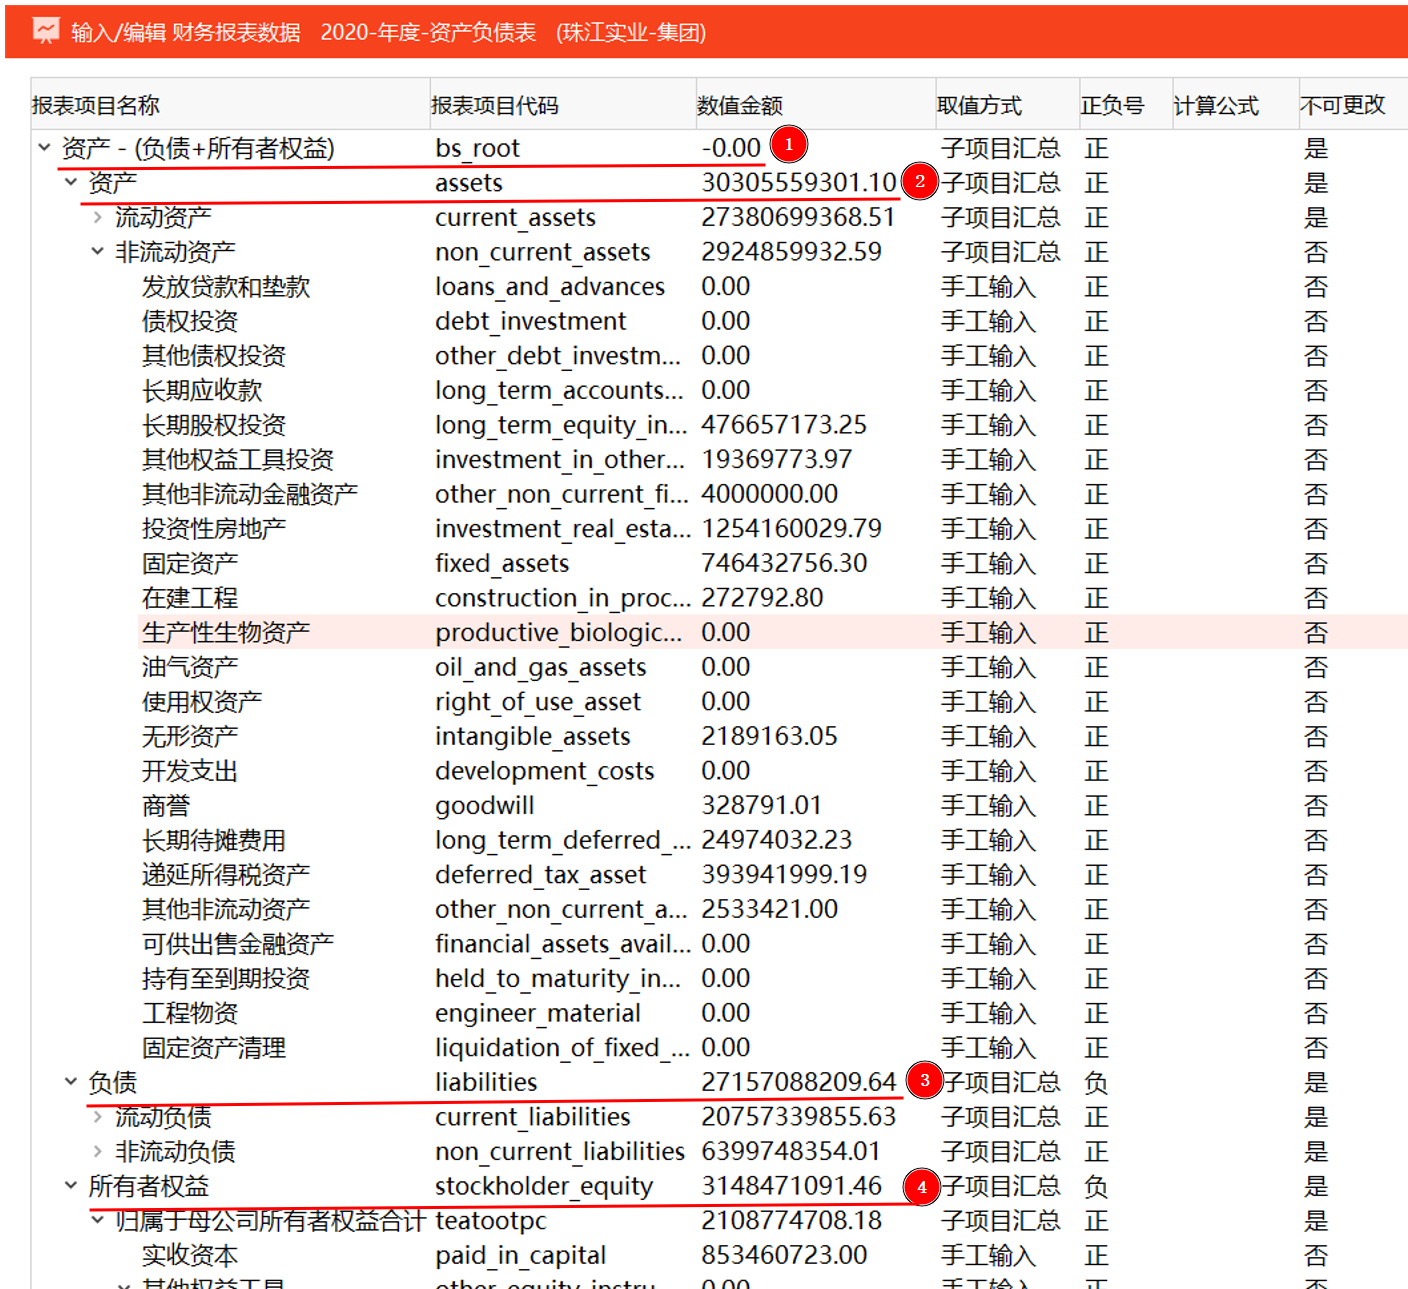The height and width of the screenshot is (1289, 1408).
Task: Click amount 746432756.30 for fixed_assets
Action: point(784,563)
